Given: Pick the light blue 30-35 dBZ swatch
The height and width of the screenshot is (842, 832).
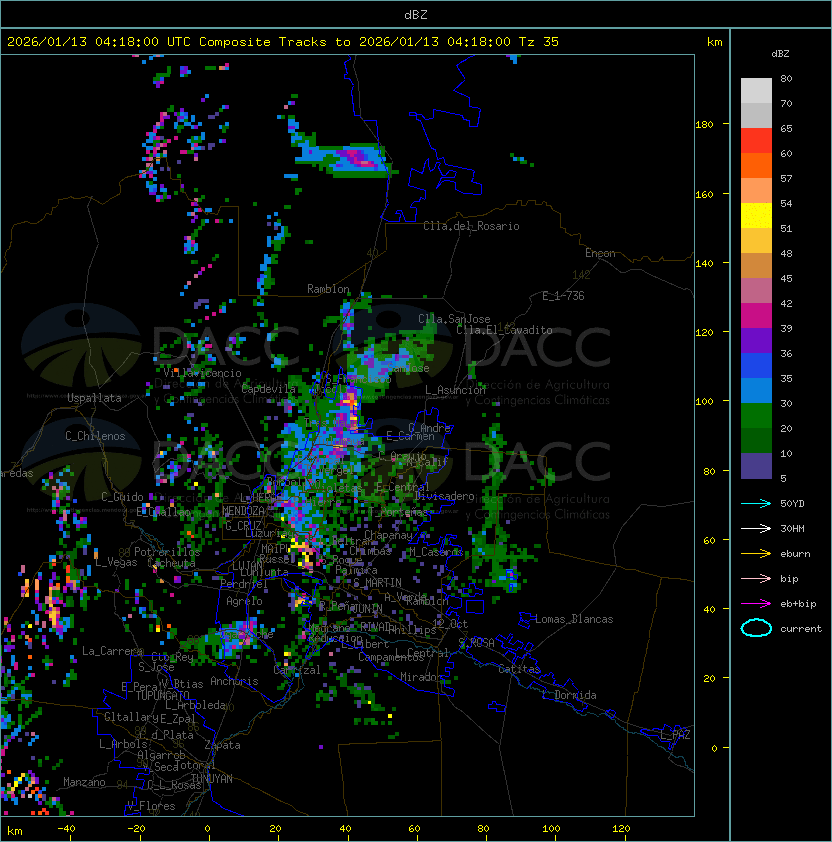Looking at the screenshot, I should [x=756, y=391].
